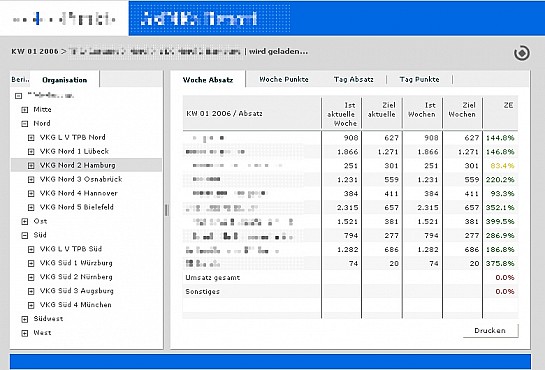This screenshot has height=370, width=545.
Task: Expand the VKG L V TPB Nord node
Action: tap(31, 138)
